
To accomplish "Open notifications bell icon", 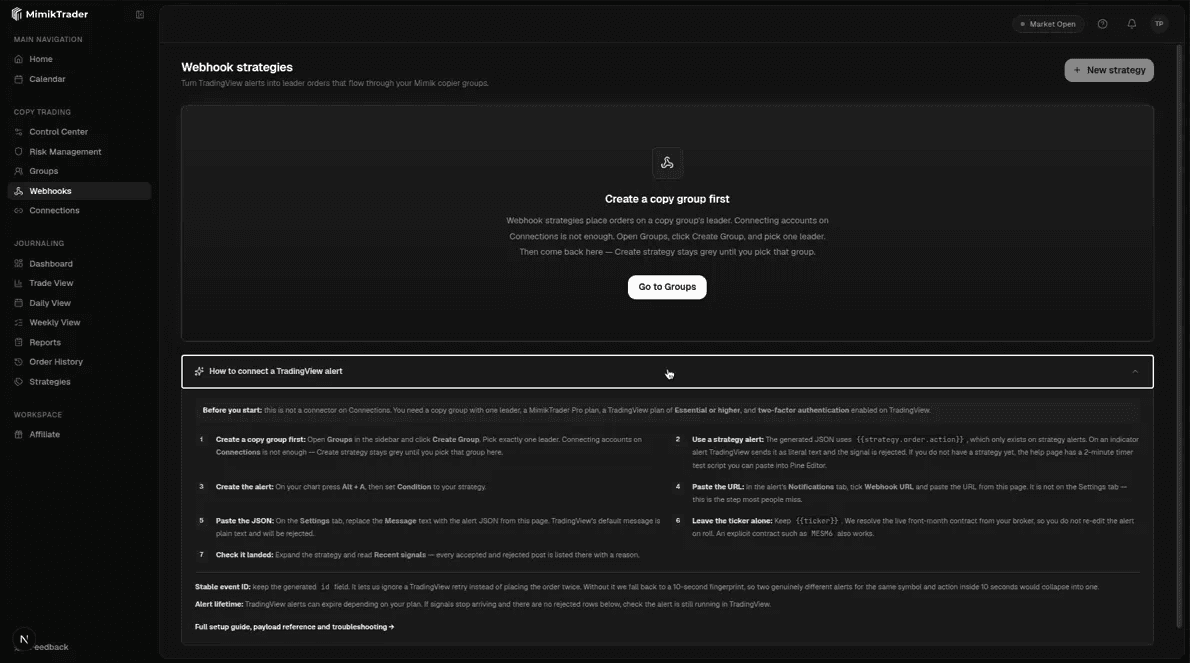I will 1132,24.
